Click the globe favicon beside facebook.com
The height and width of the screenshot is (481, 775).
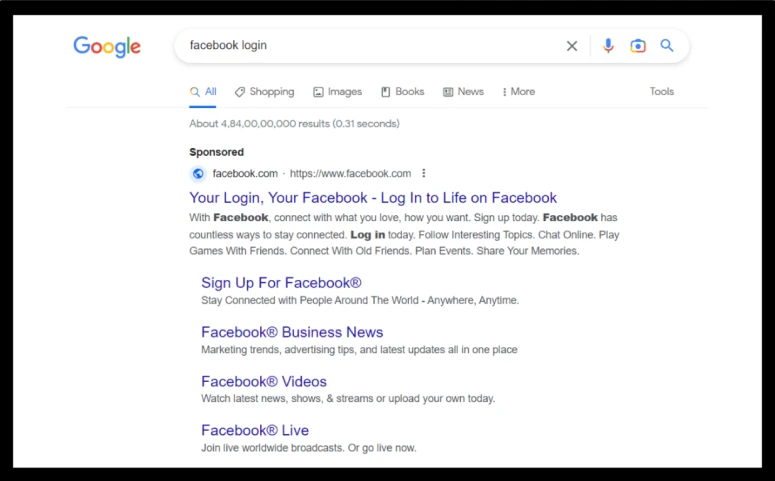tap(198, 174)
